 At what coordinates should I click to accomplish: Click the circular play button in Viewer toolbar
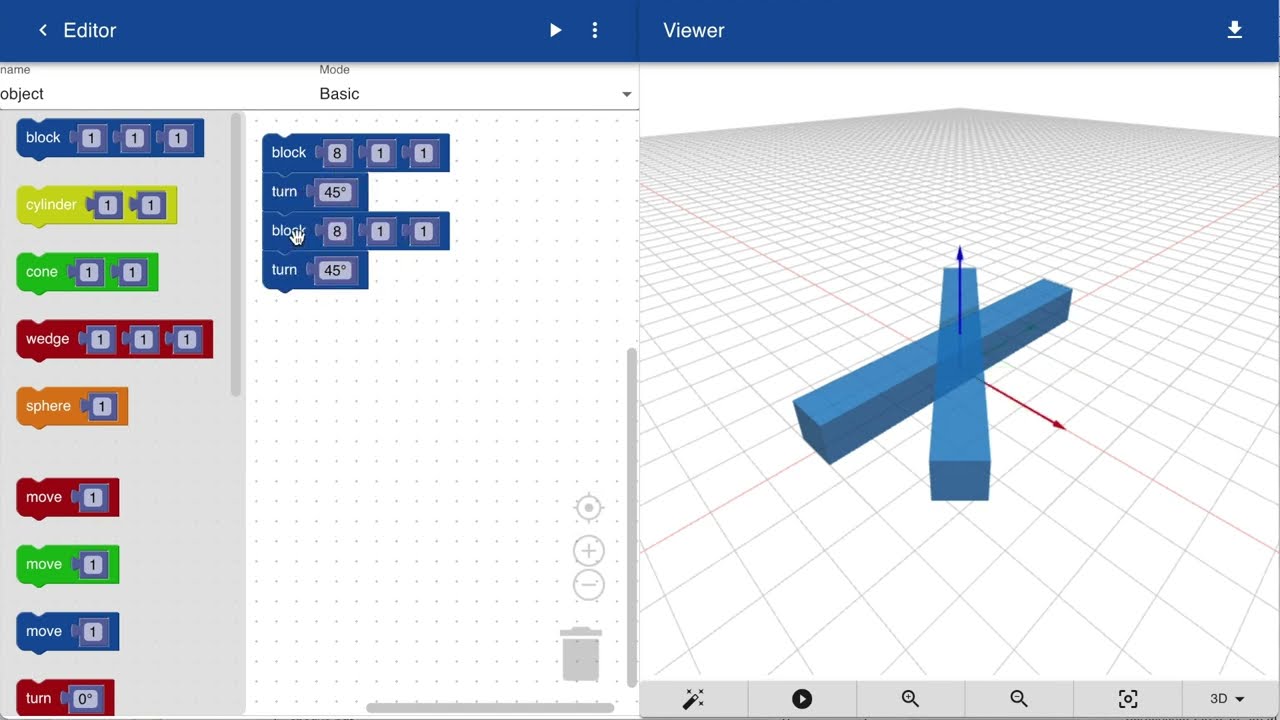coord(802,699)
